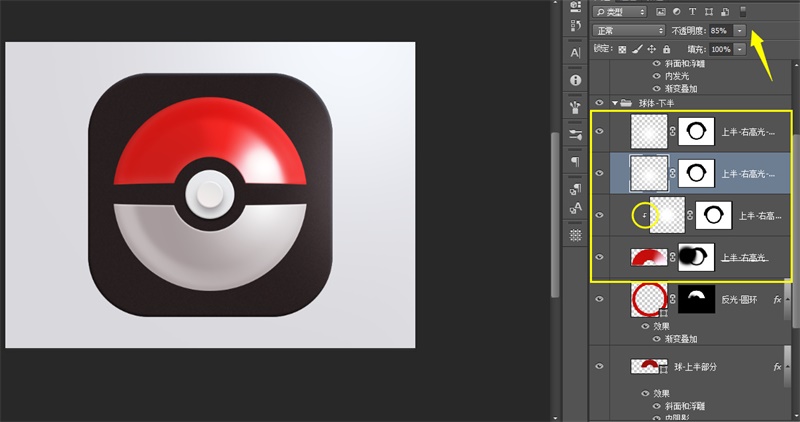Click the lock image pixels brush icon
Viewport: 800px width, 422px height.
[637, 49]
